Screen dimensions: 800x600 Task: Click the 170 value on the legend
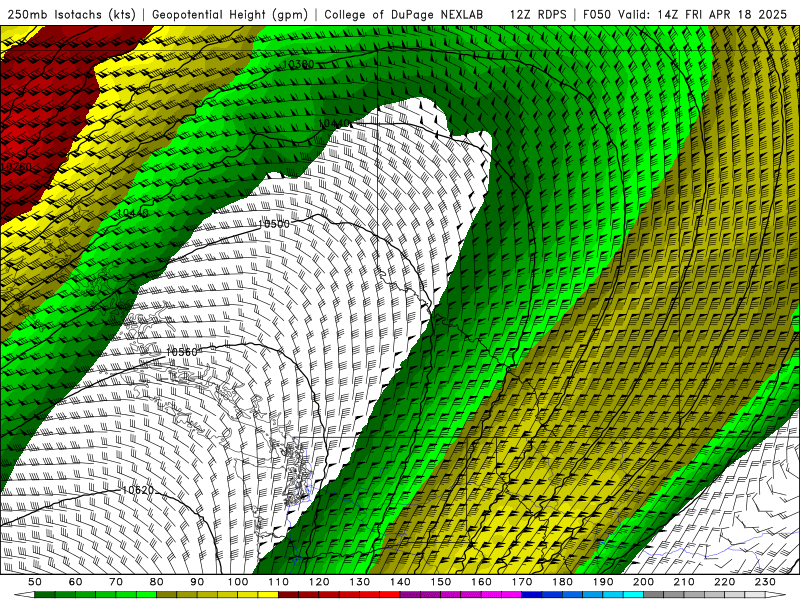[522, 582]
